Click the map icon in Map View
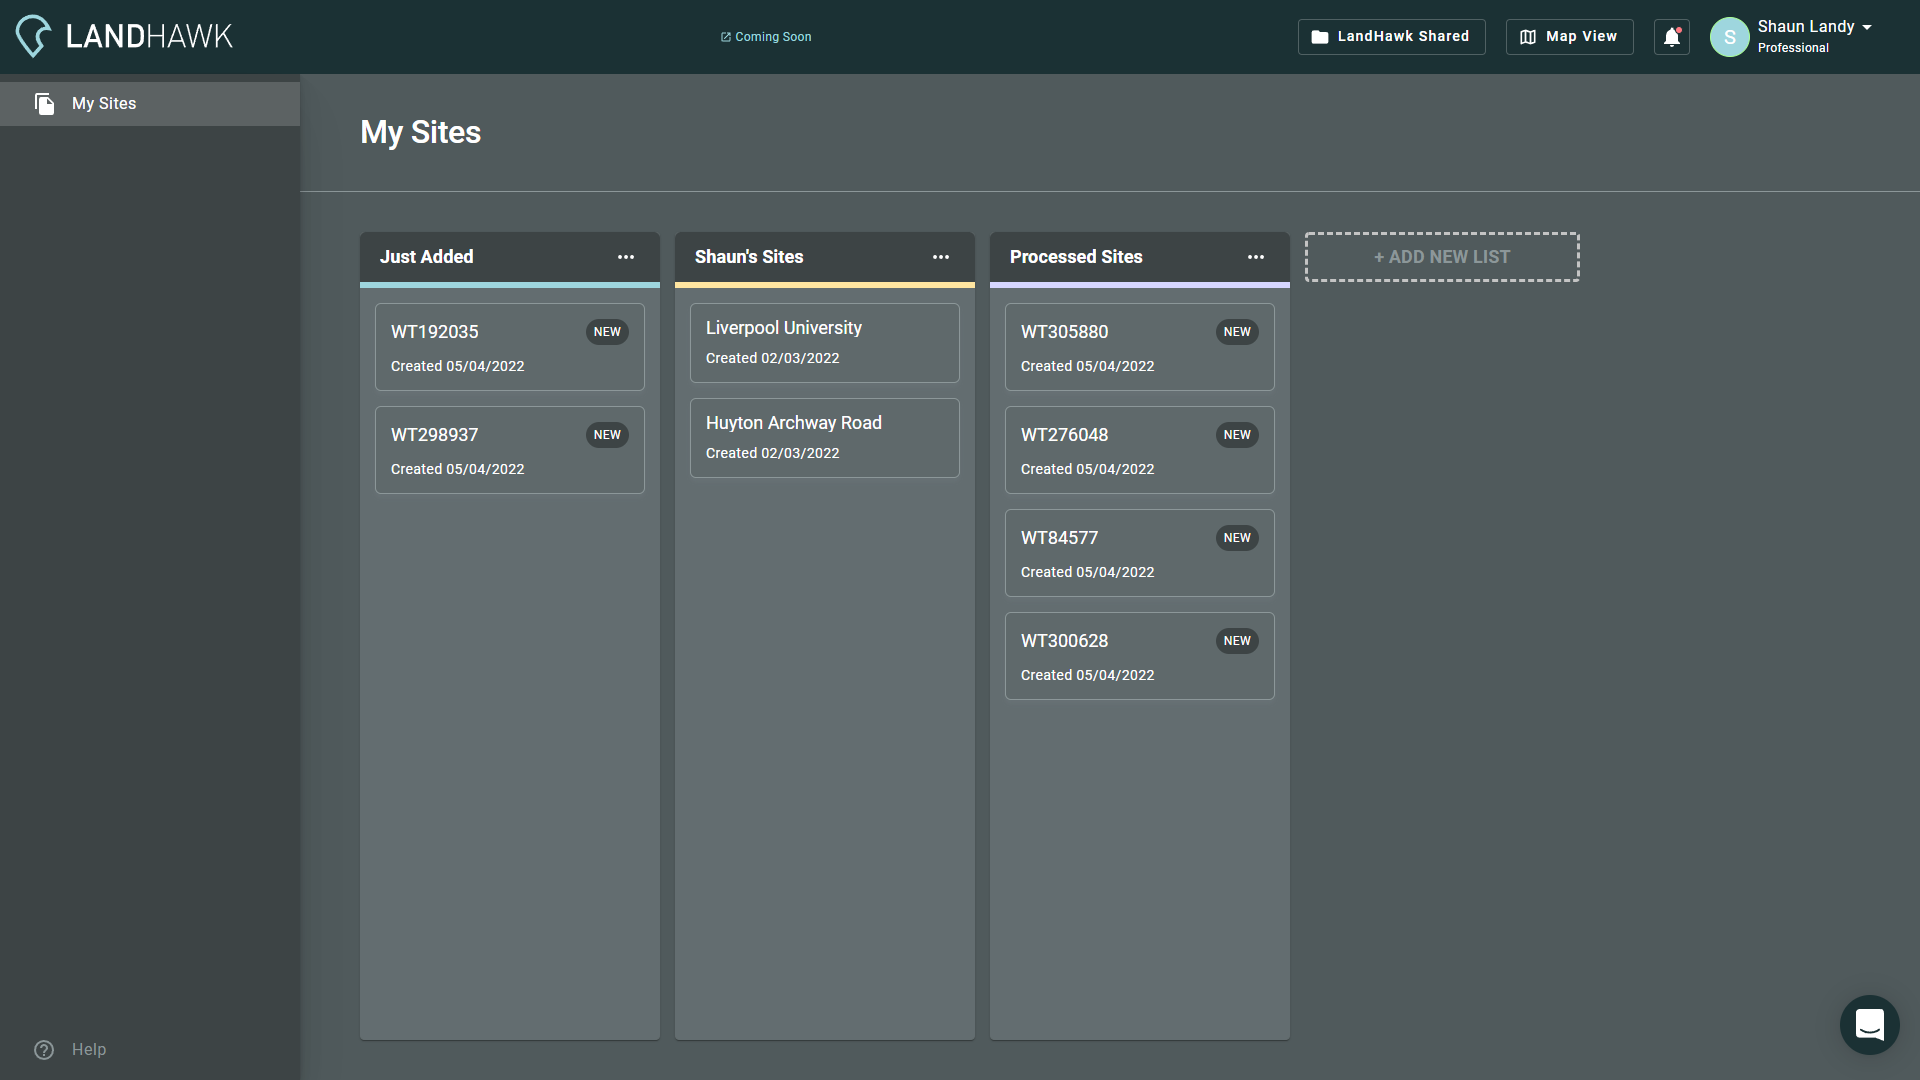This screenshot has height=1080, width=1920. pyautogui.click(x=1528, y=37)
